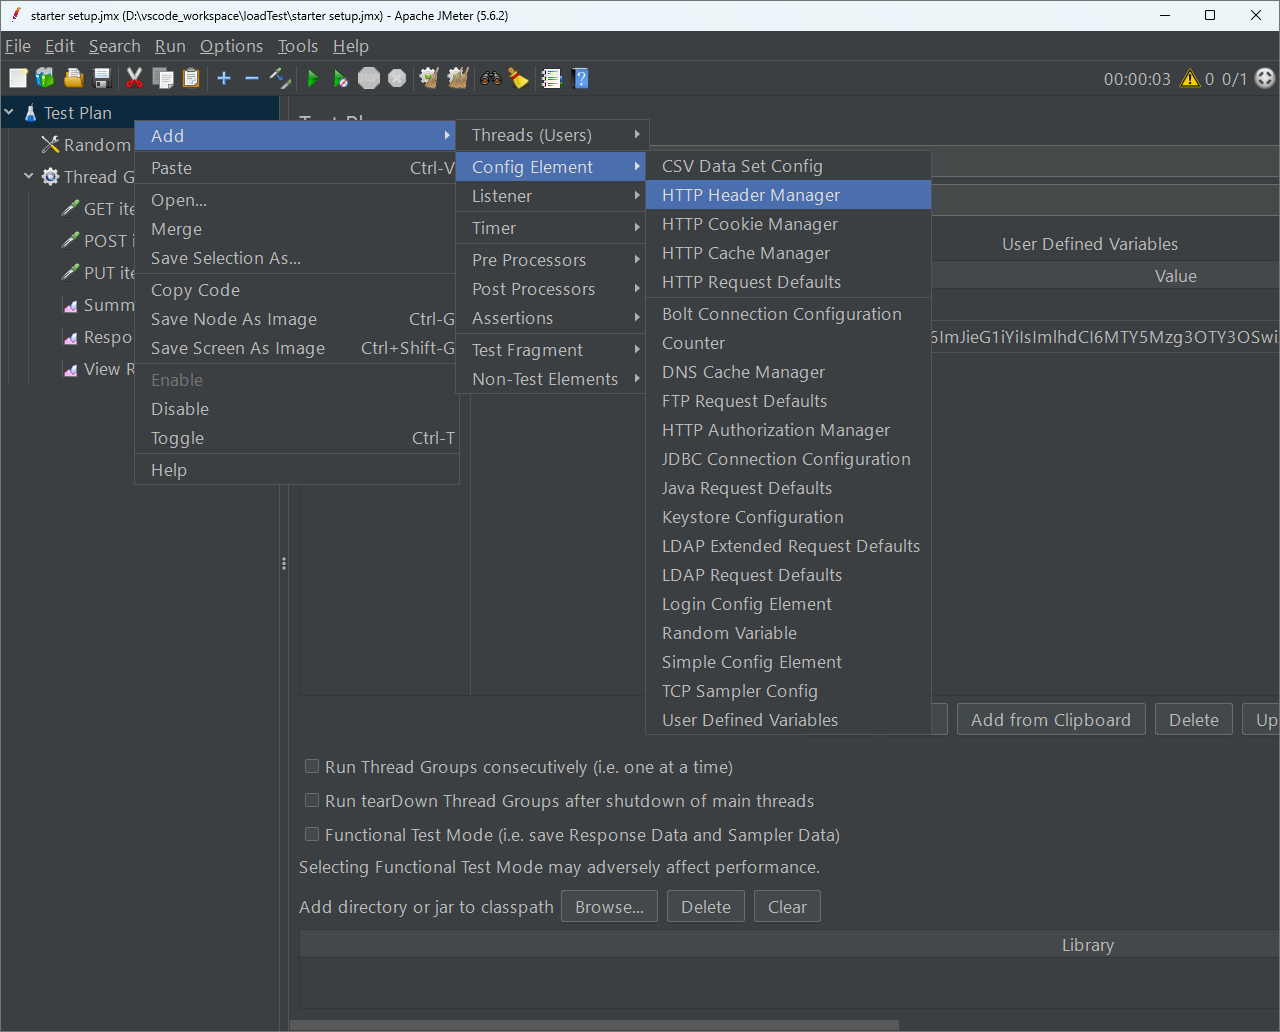Click the Save floppy disk toolbar icon
The width and height of the screenshot is (1280, 1032).
(x=101, y=78)
